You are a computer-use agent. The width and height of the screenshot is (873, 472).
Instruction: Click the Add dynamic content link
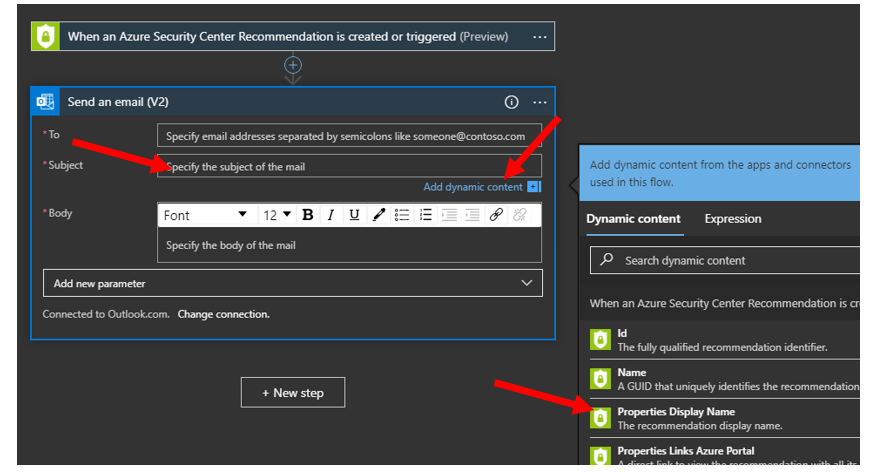pyautogui.click(x=473, y=187)
